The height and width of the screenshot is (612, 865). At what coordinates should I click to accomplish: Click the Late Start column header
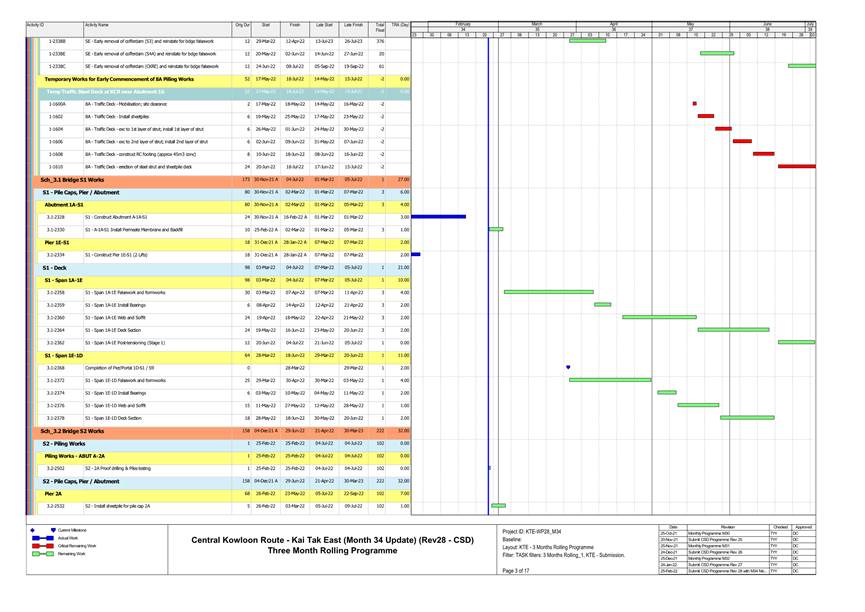click(326, 24)
